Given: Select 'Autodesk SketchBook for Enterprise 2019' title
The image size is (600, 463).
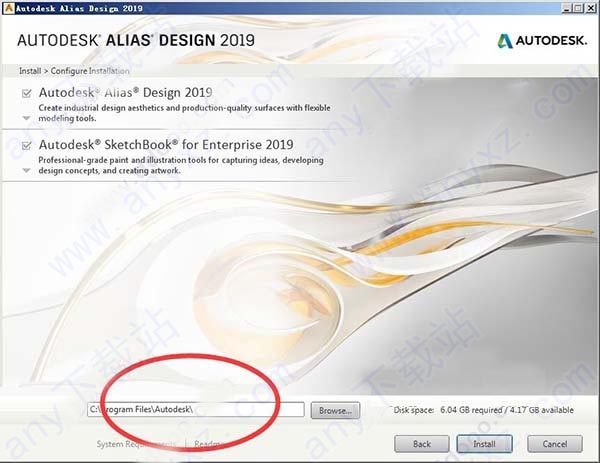Looking at the screenshot, I should click(x=166, y=145).
